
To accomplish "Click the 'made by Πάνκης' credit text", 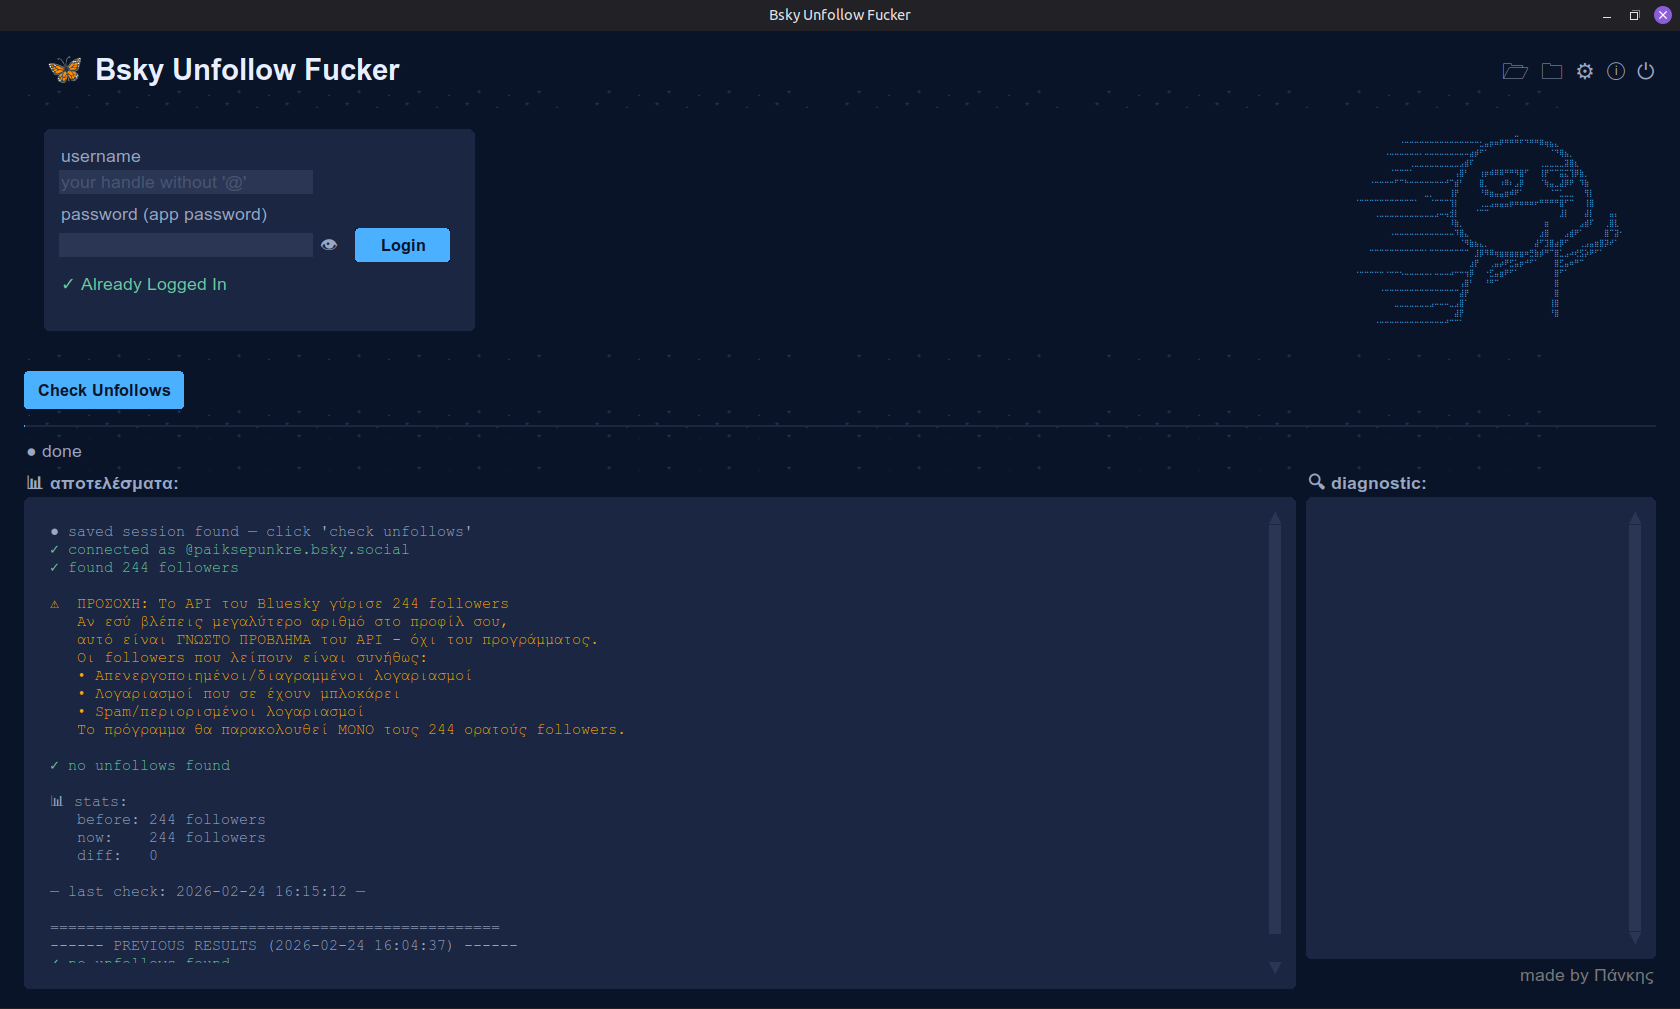I will (1586, 975).
